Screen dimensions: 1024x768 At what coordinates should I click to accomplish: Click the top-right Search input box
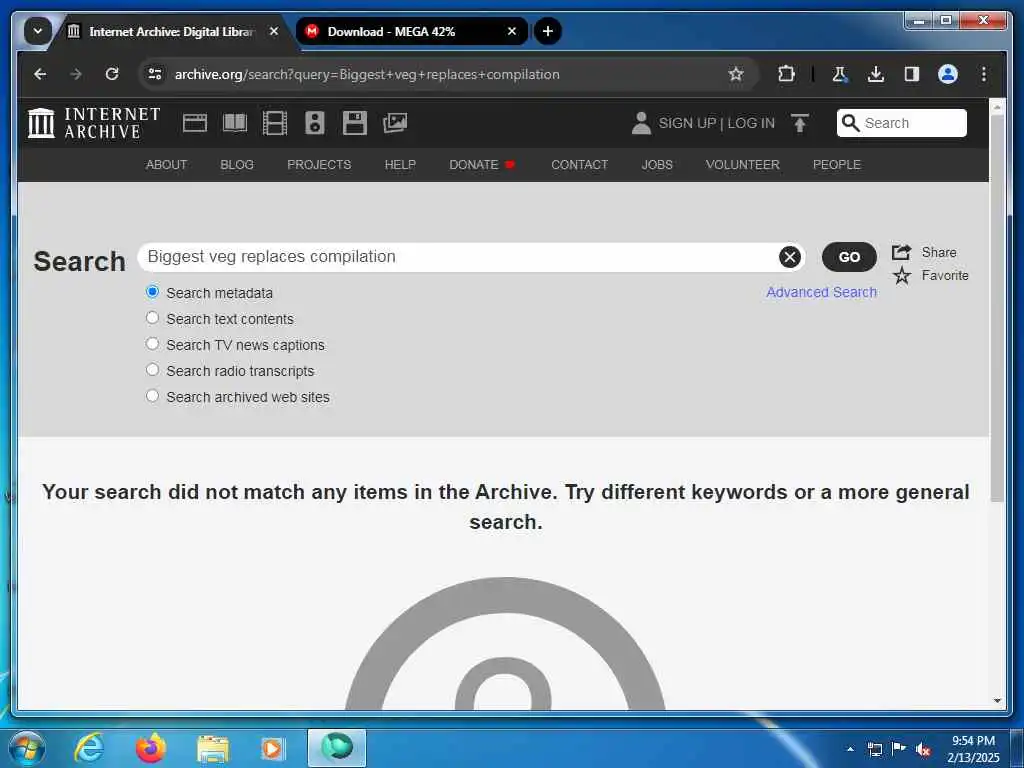901,123
